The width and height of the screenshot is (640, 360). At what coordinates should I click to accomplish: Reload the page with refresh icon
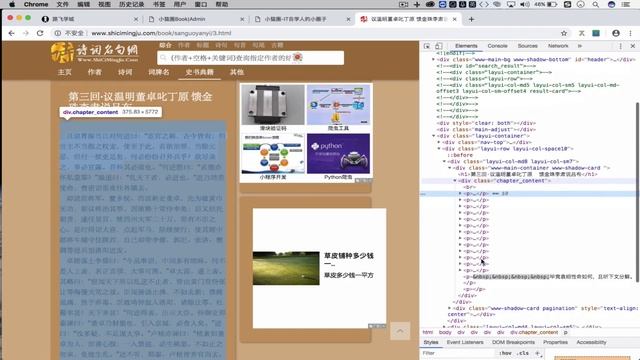click(40, 33)
